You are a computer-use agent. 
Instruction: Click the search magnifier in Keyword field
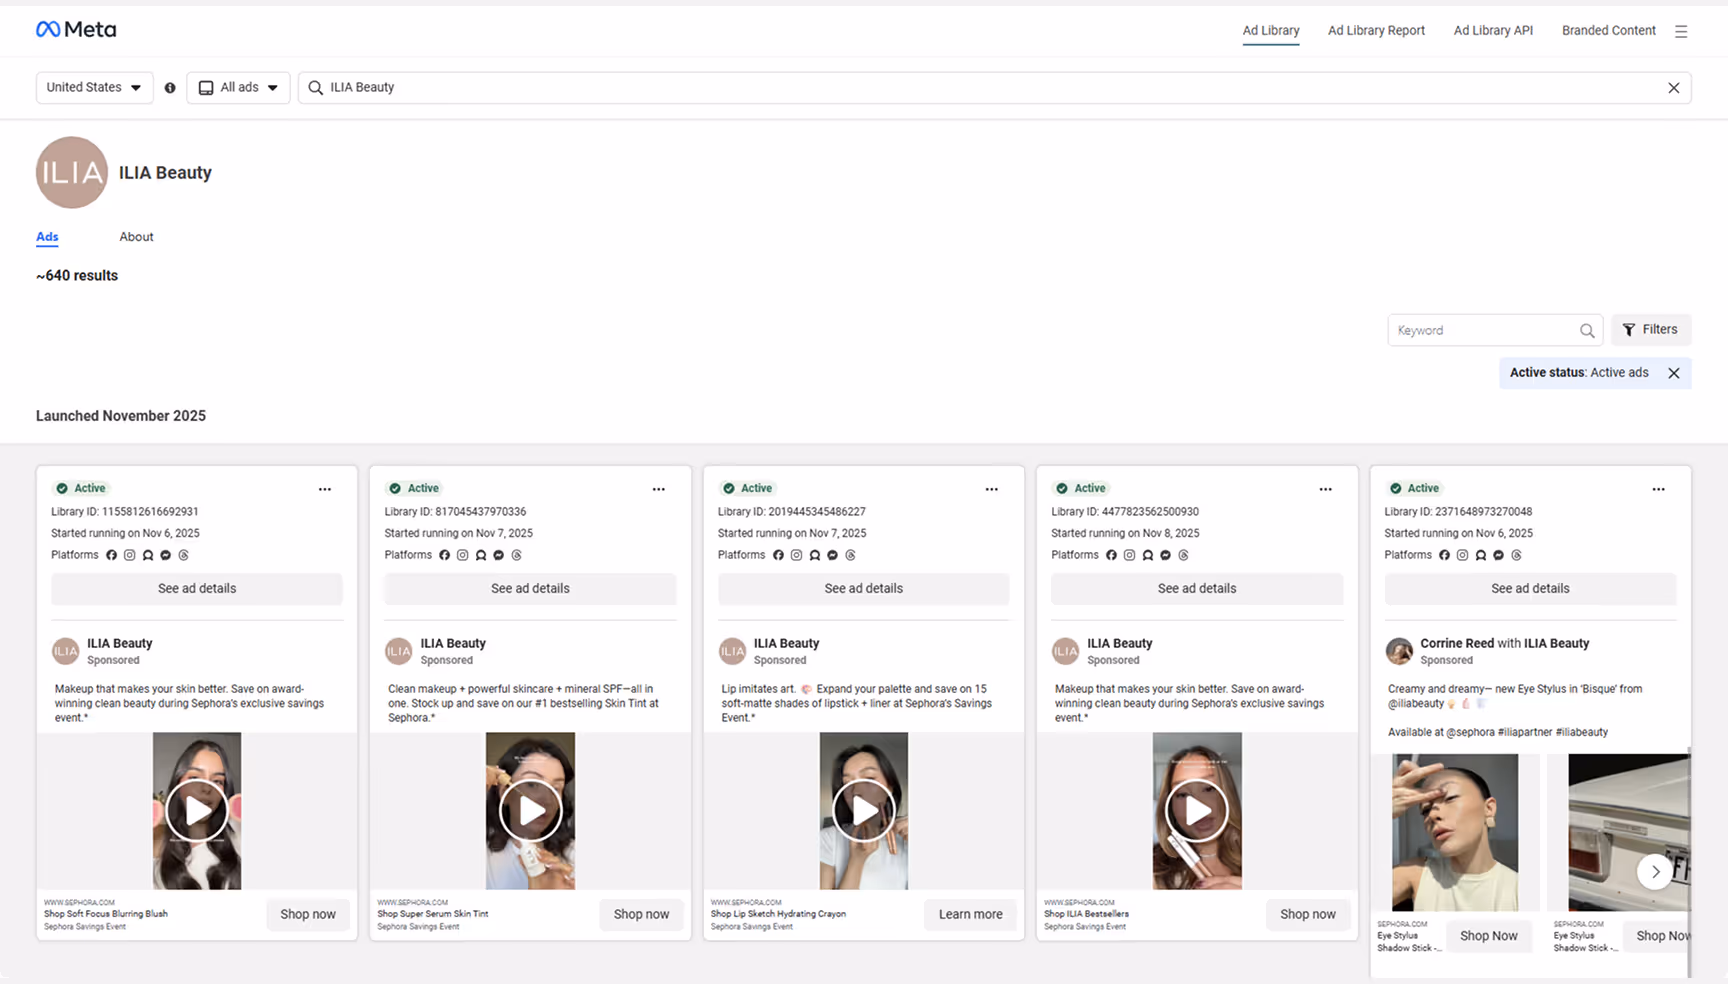point(1587,330)
